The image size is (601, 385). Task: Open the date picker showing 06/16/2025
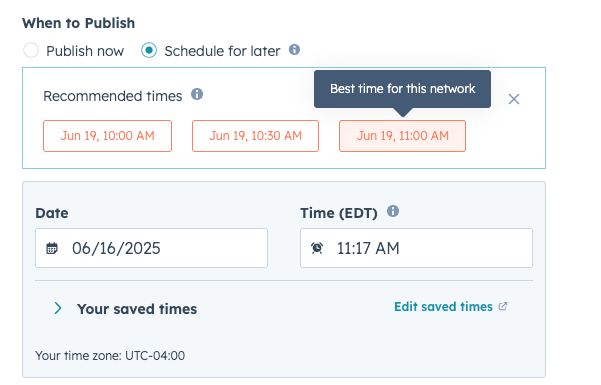[151, 248]
